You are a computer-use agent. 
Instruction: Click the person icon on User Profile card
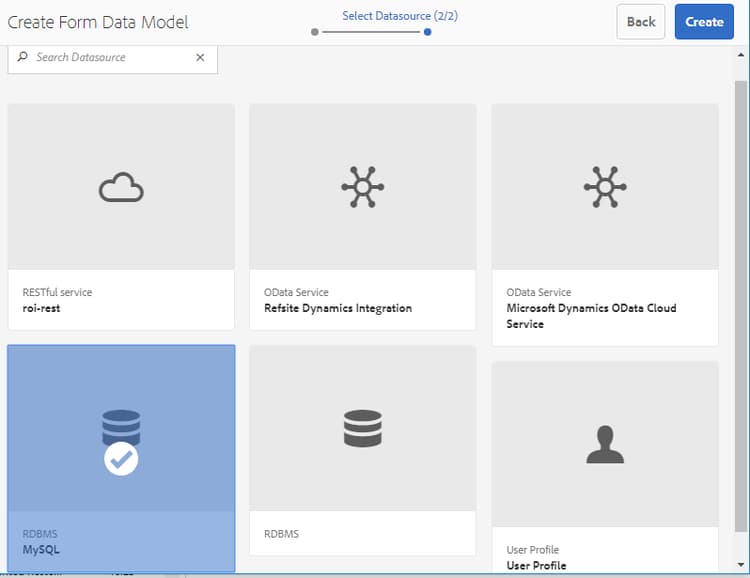click(605, 444)
